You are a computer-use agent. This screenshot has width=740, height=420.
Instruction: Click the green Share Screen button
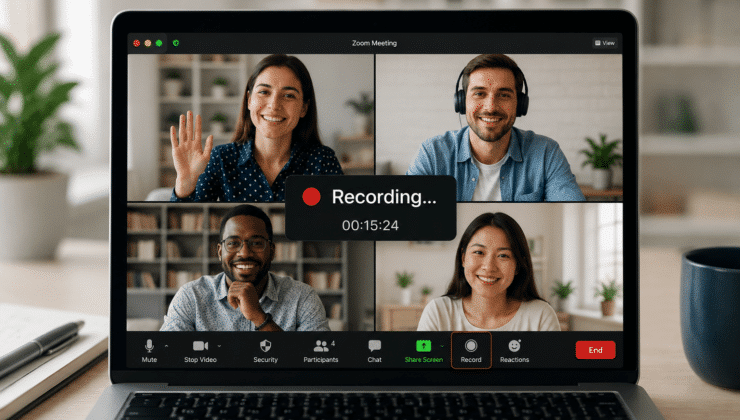click(423, 351)
